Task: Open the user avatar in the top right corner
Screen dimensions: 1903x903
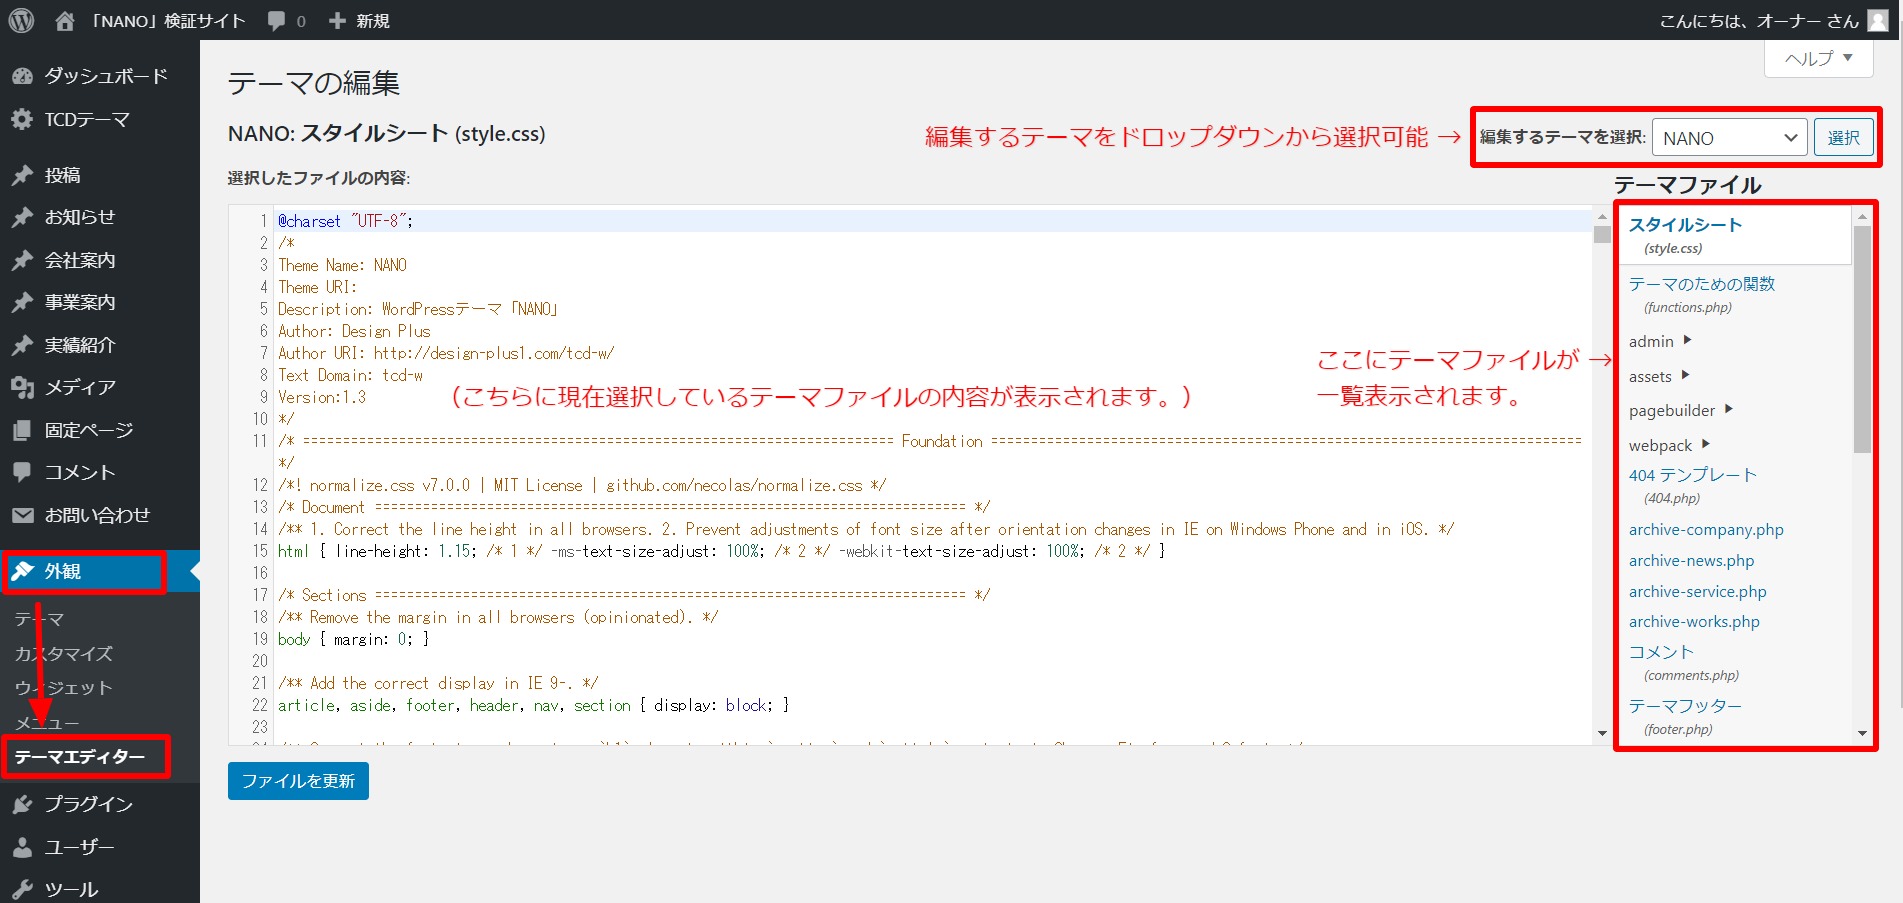Action: click(x=1878, y=20)
